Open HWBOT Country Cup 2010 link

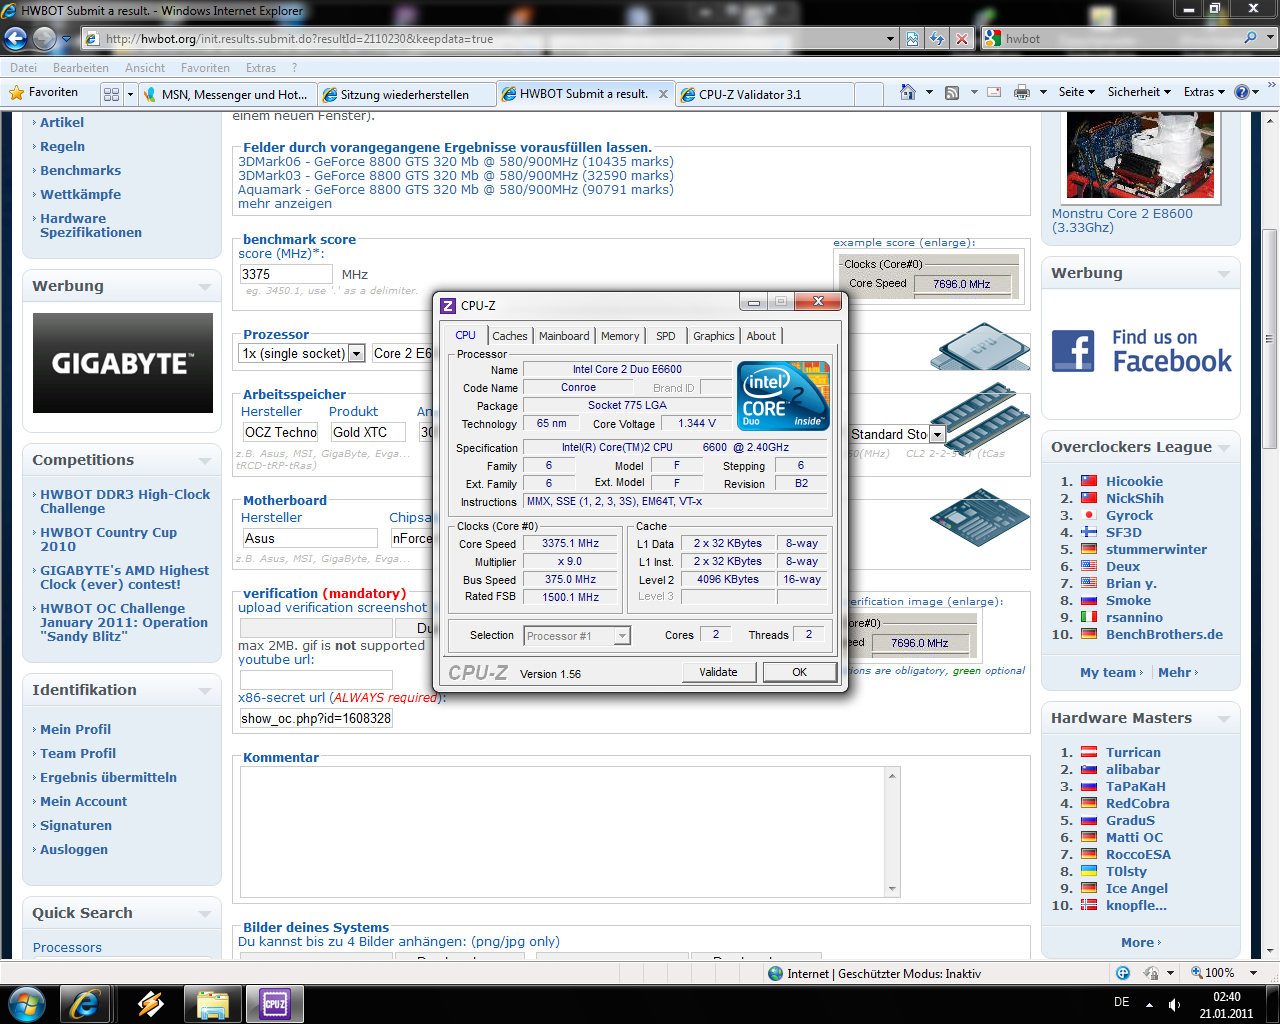point(108,539)
